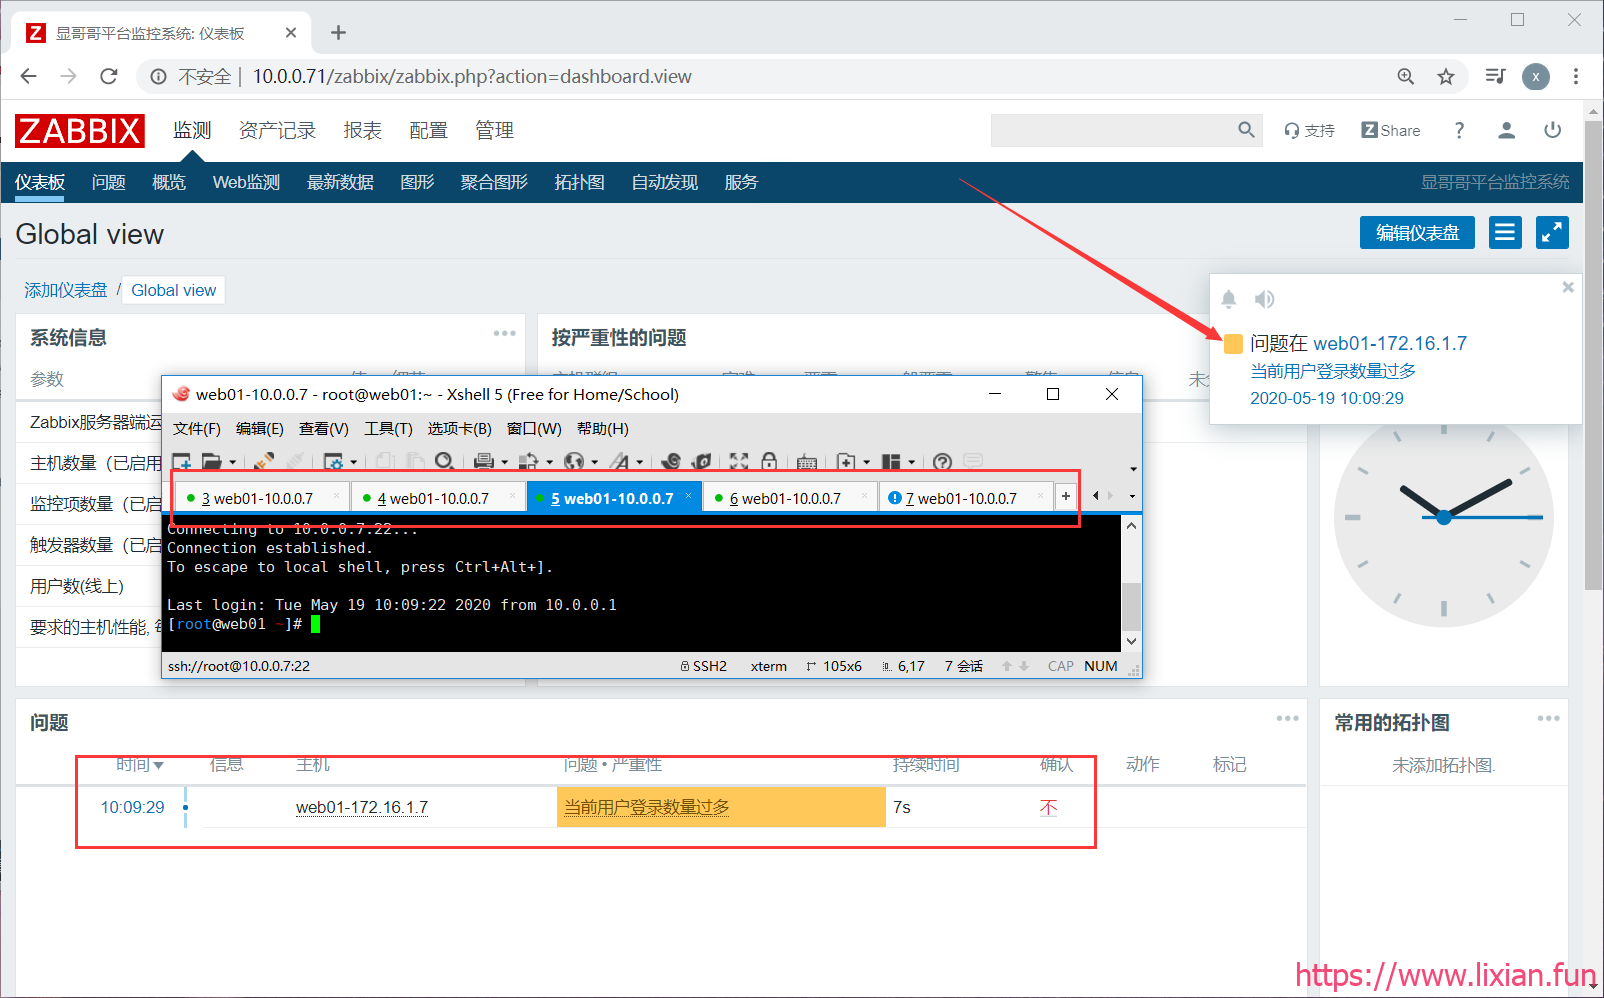Click the Xshell find magnifier toolbar icon
Screen dimensions: 1604x998
tap(444, 461)
